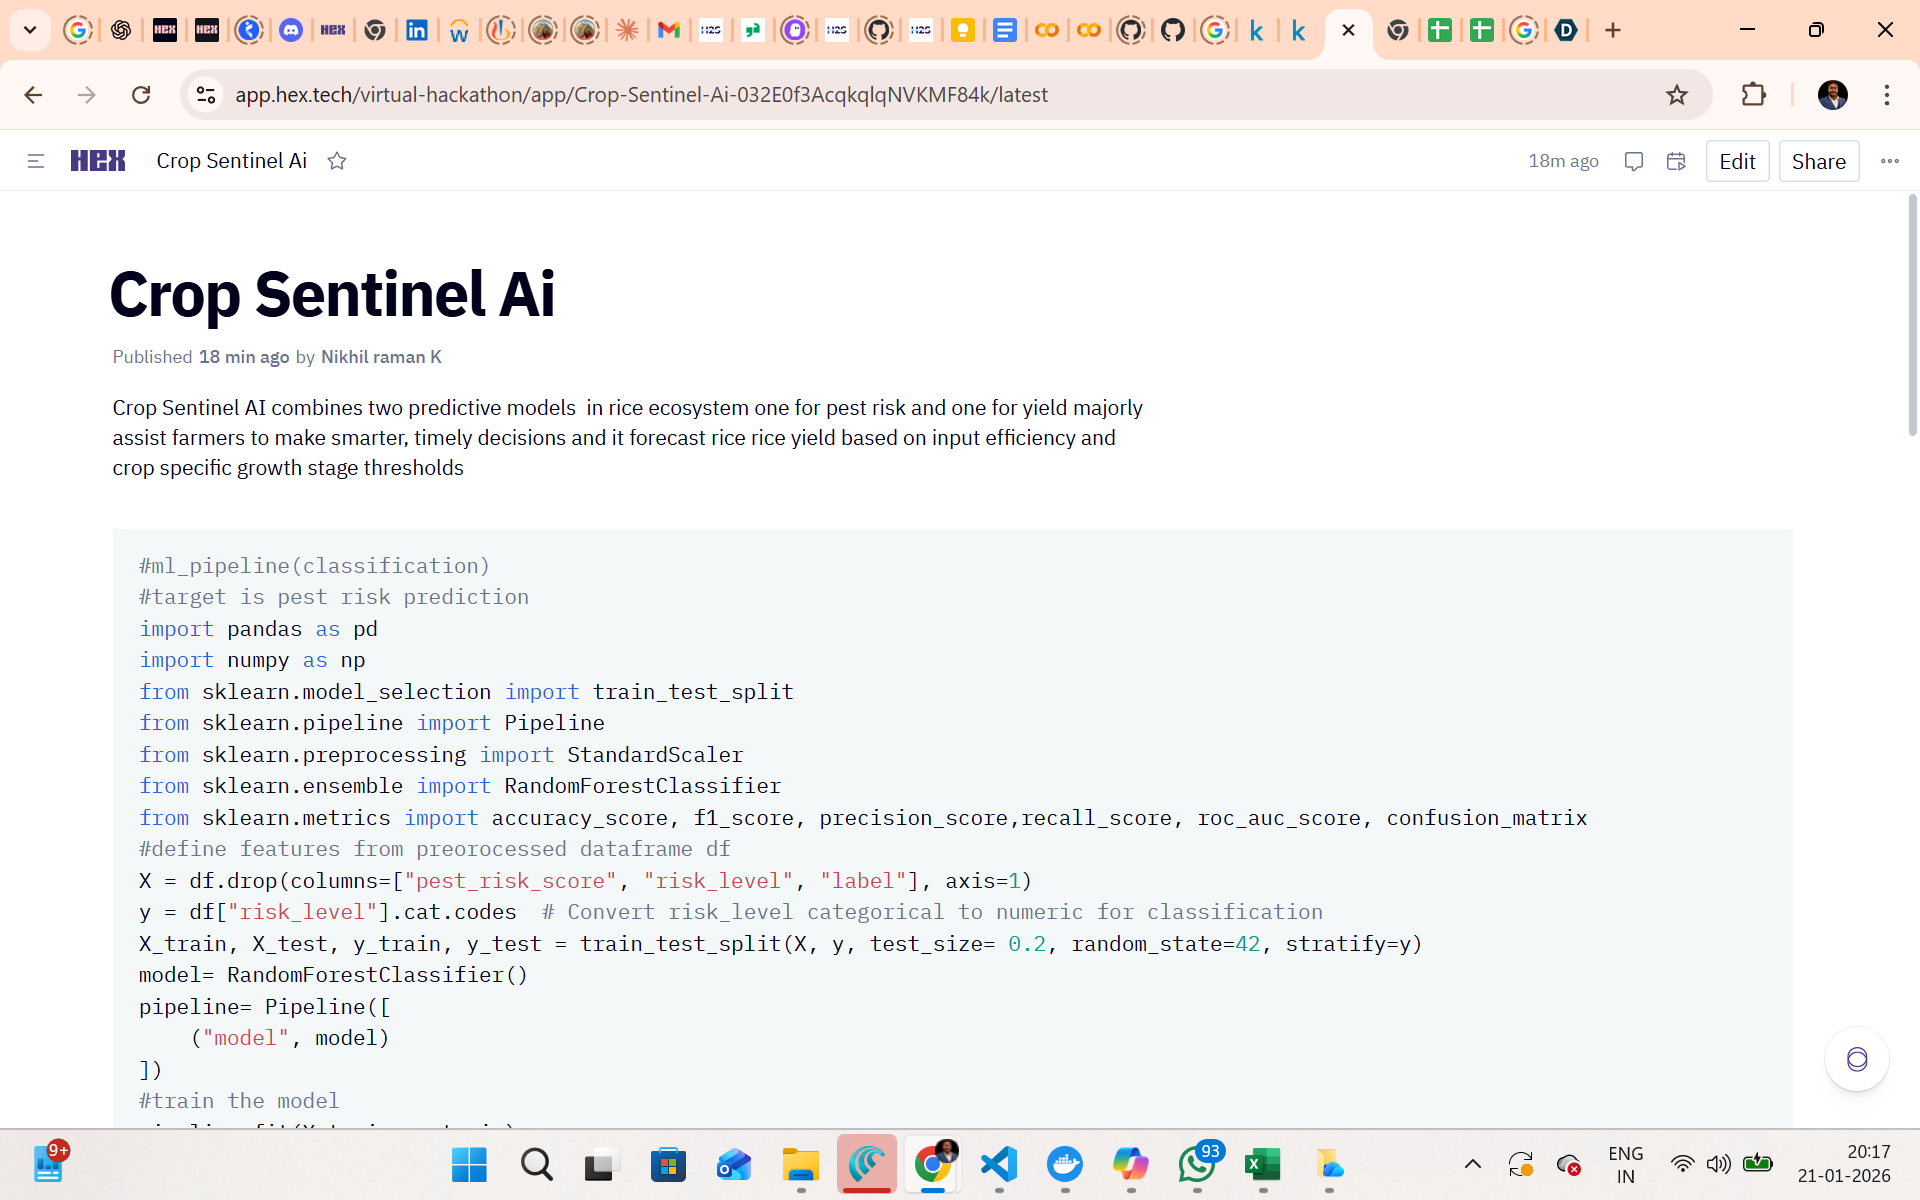Favorite the Crop Sentinel Ai project

point(337,161)
